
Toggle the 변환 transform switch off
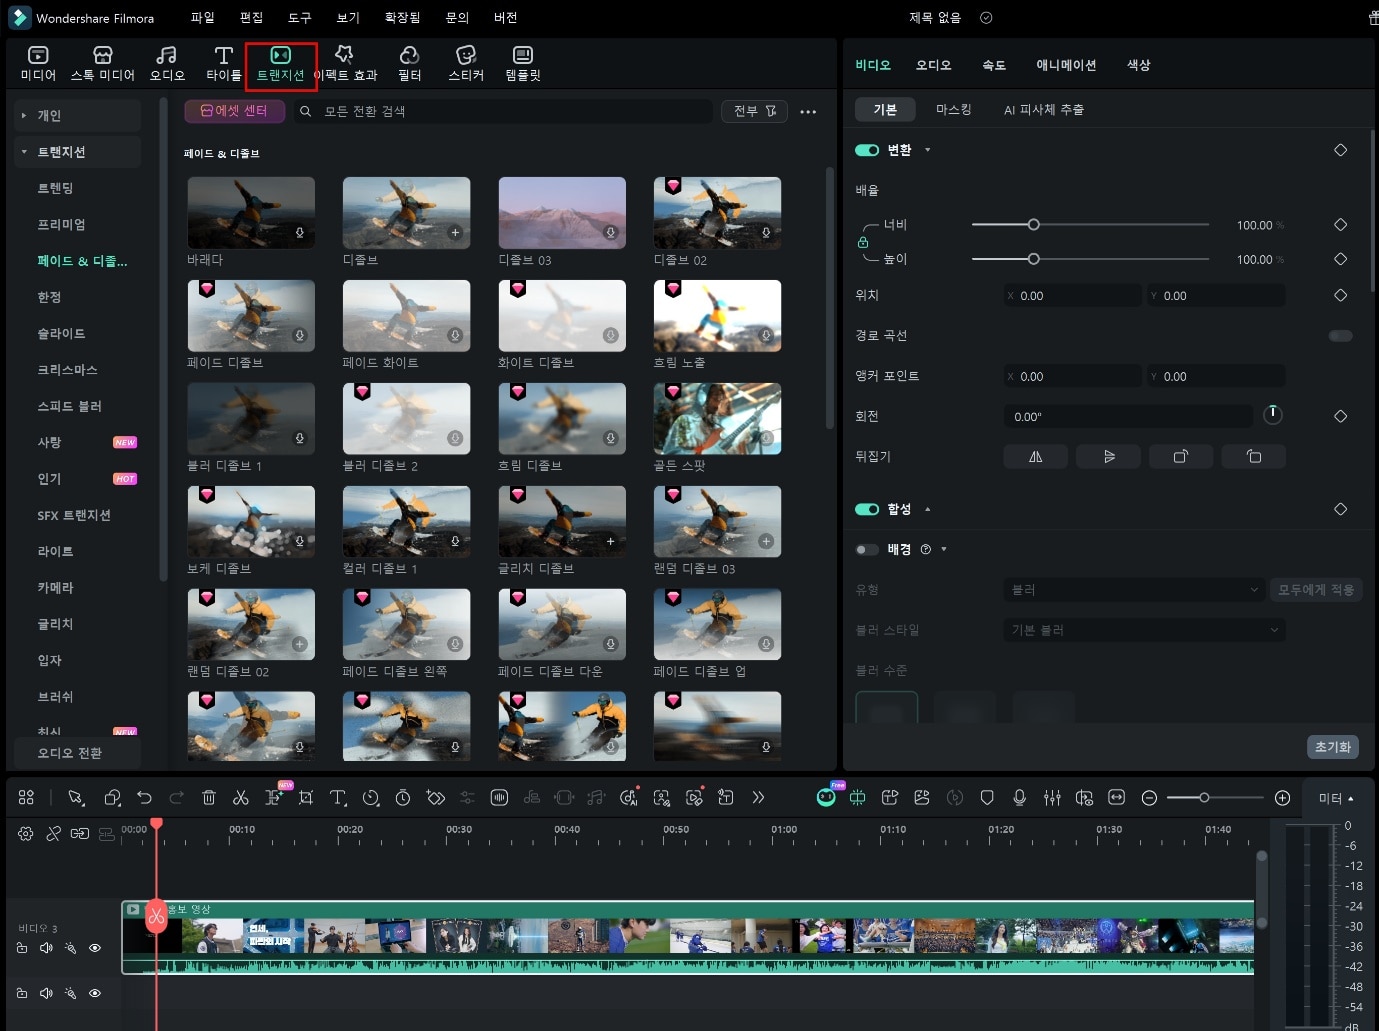point(866,150)
